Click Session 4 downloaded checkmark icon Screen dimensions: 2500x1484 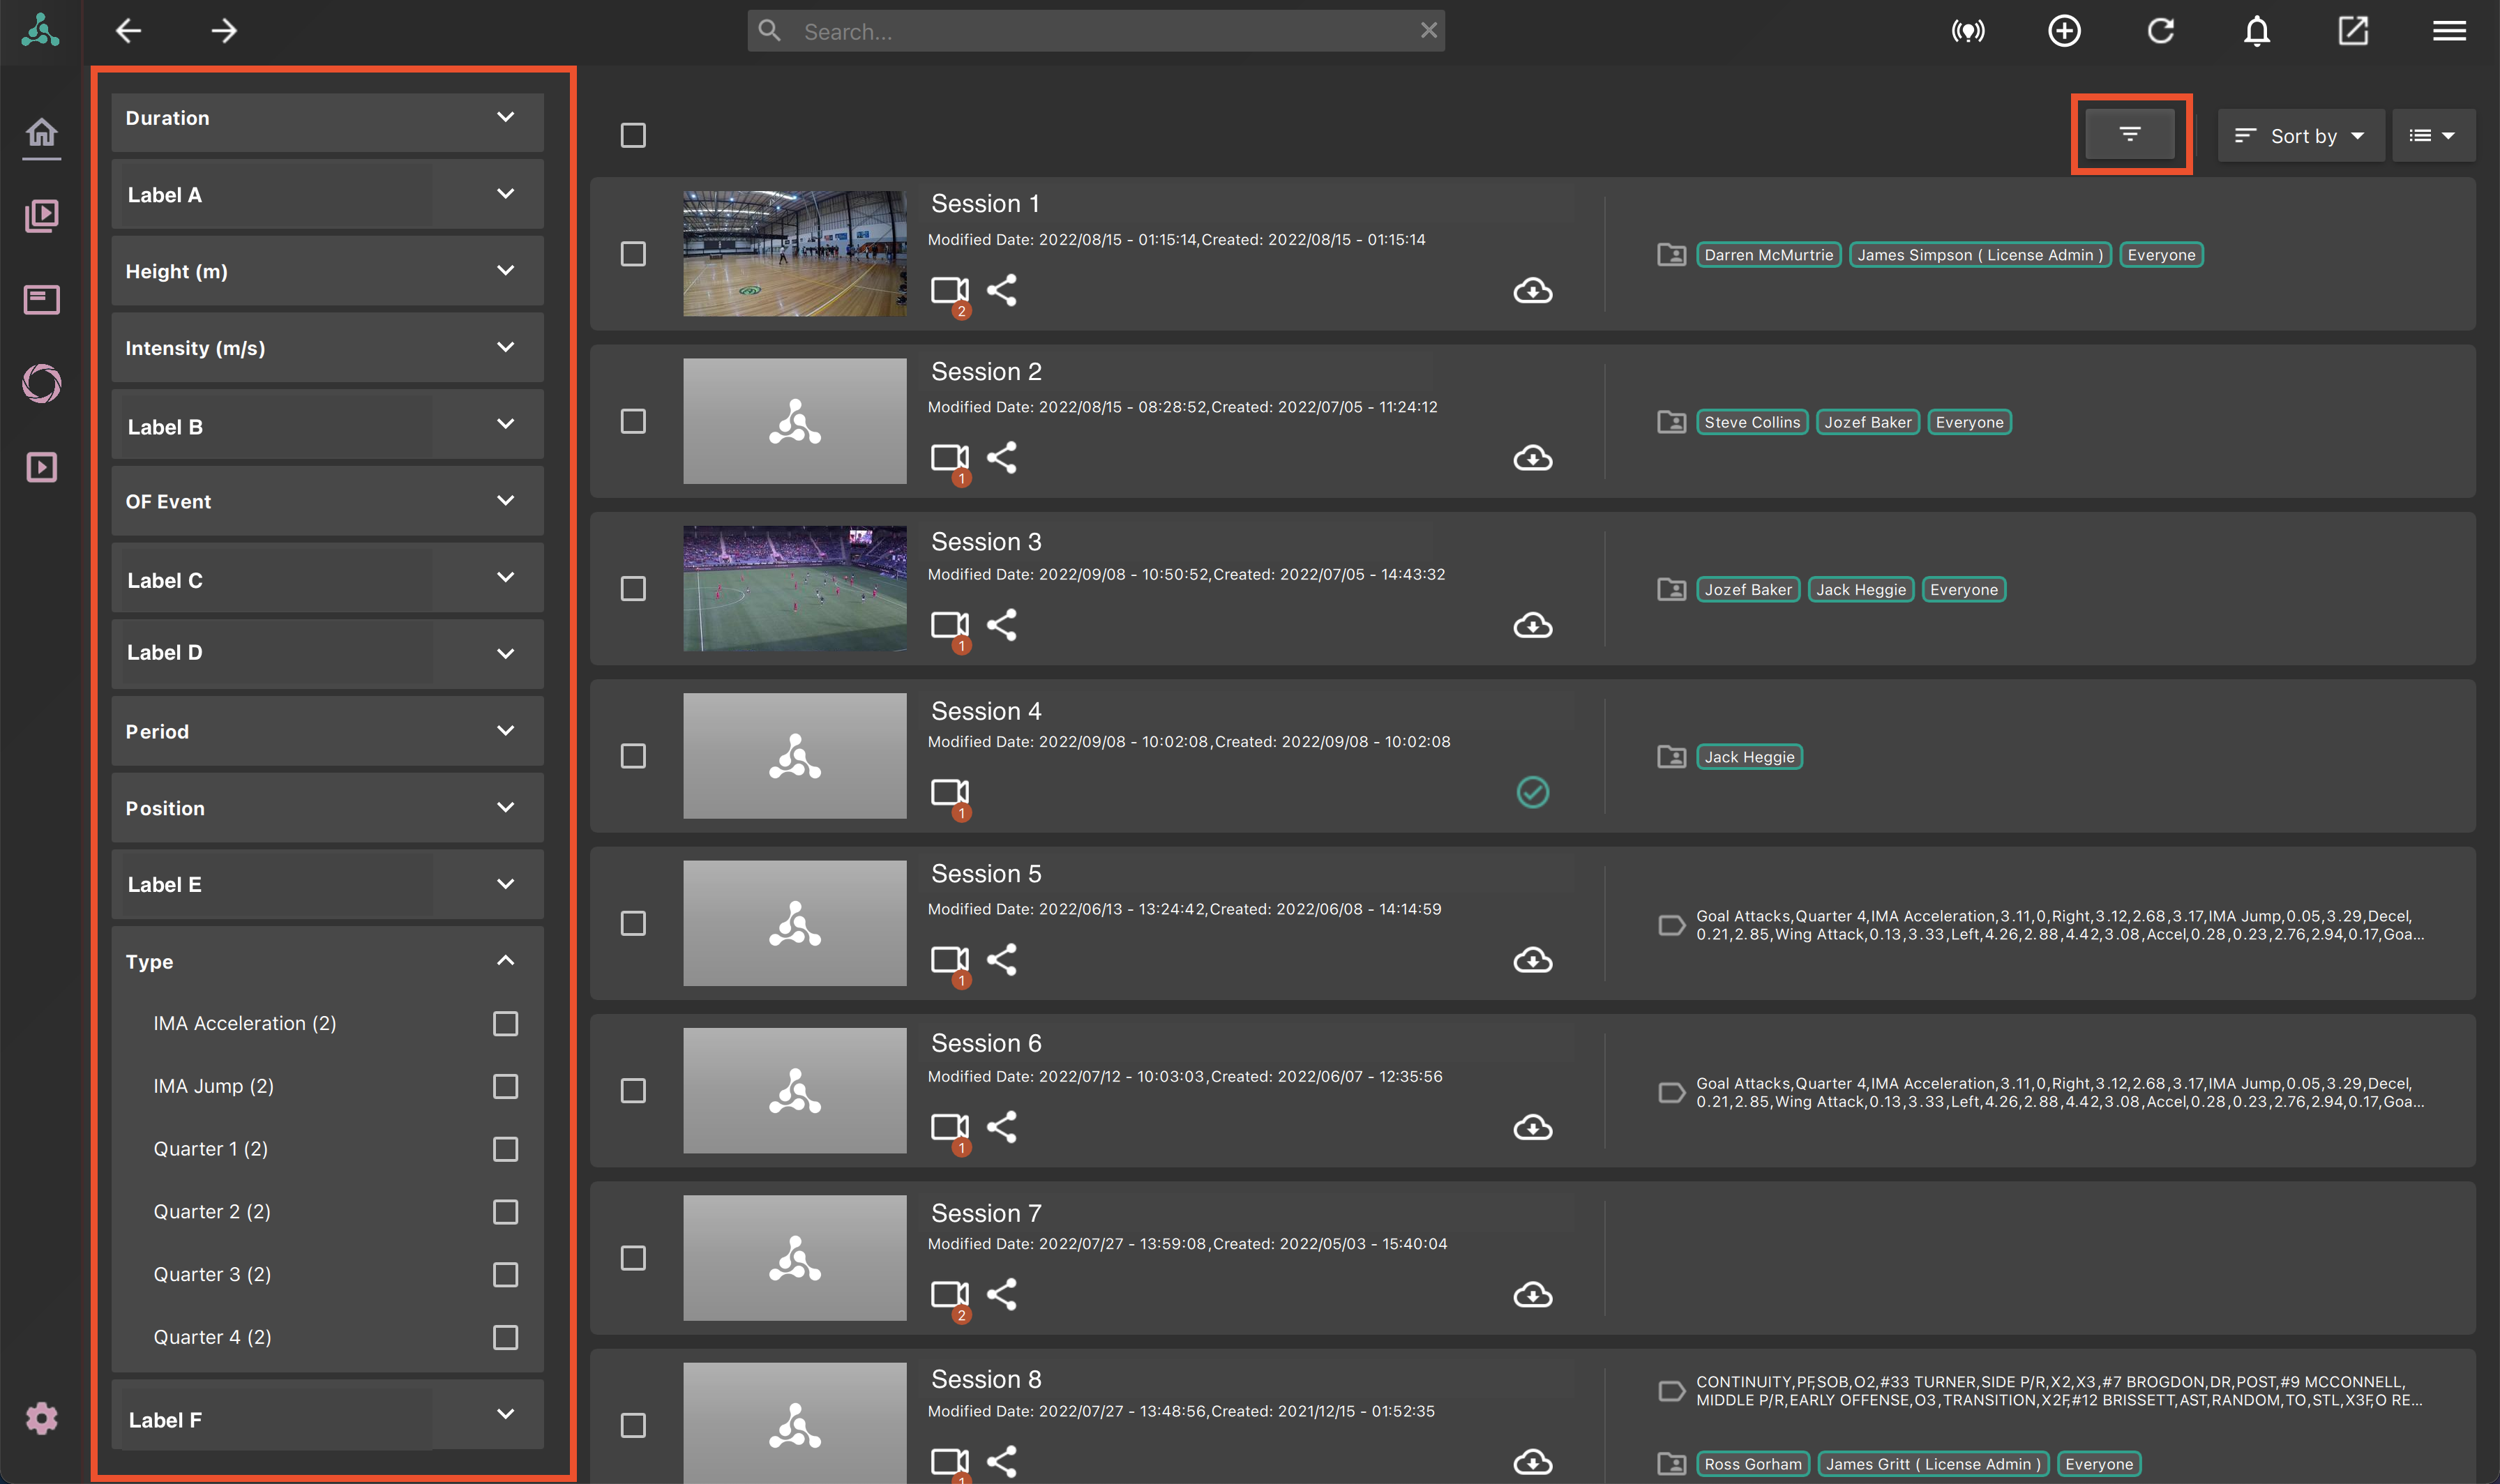pyautogui.click(x=1532, y=792)
